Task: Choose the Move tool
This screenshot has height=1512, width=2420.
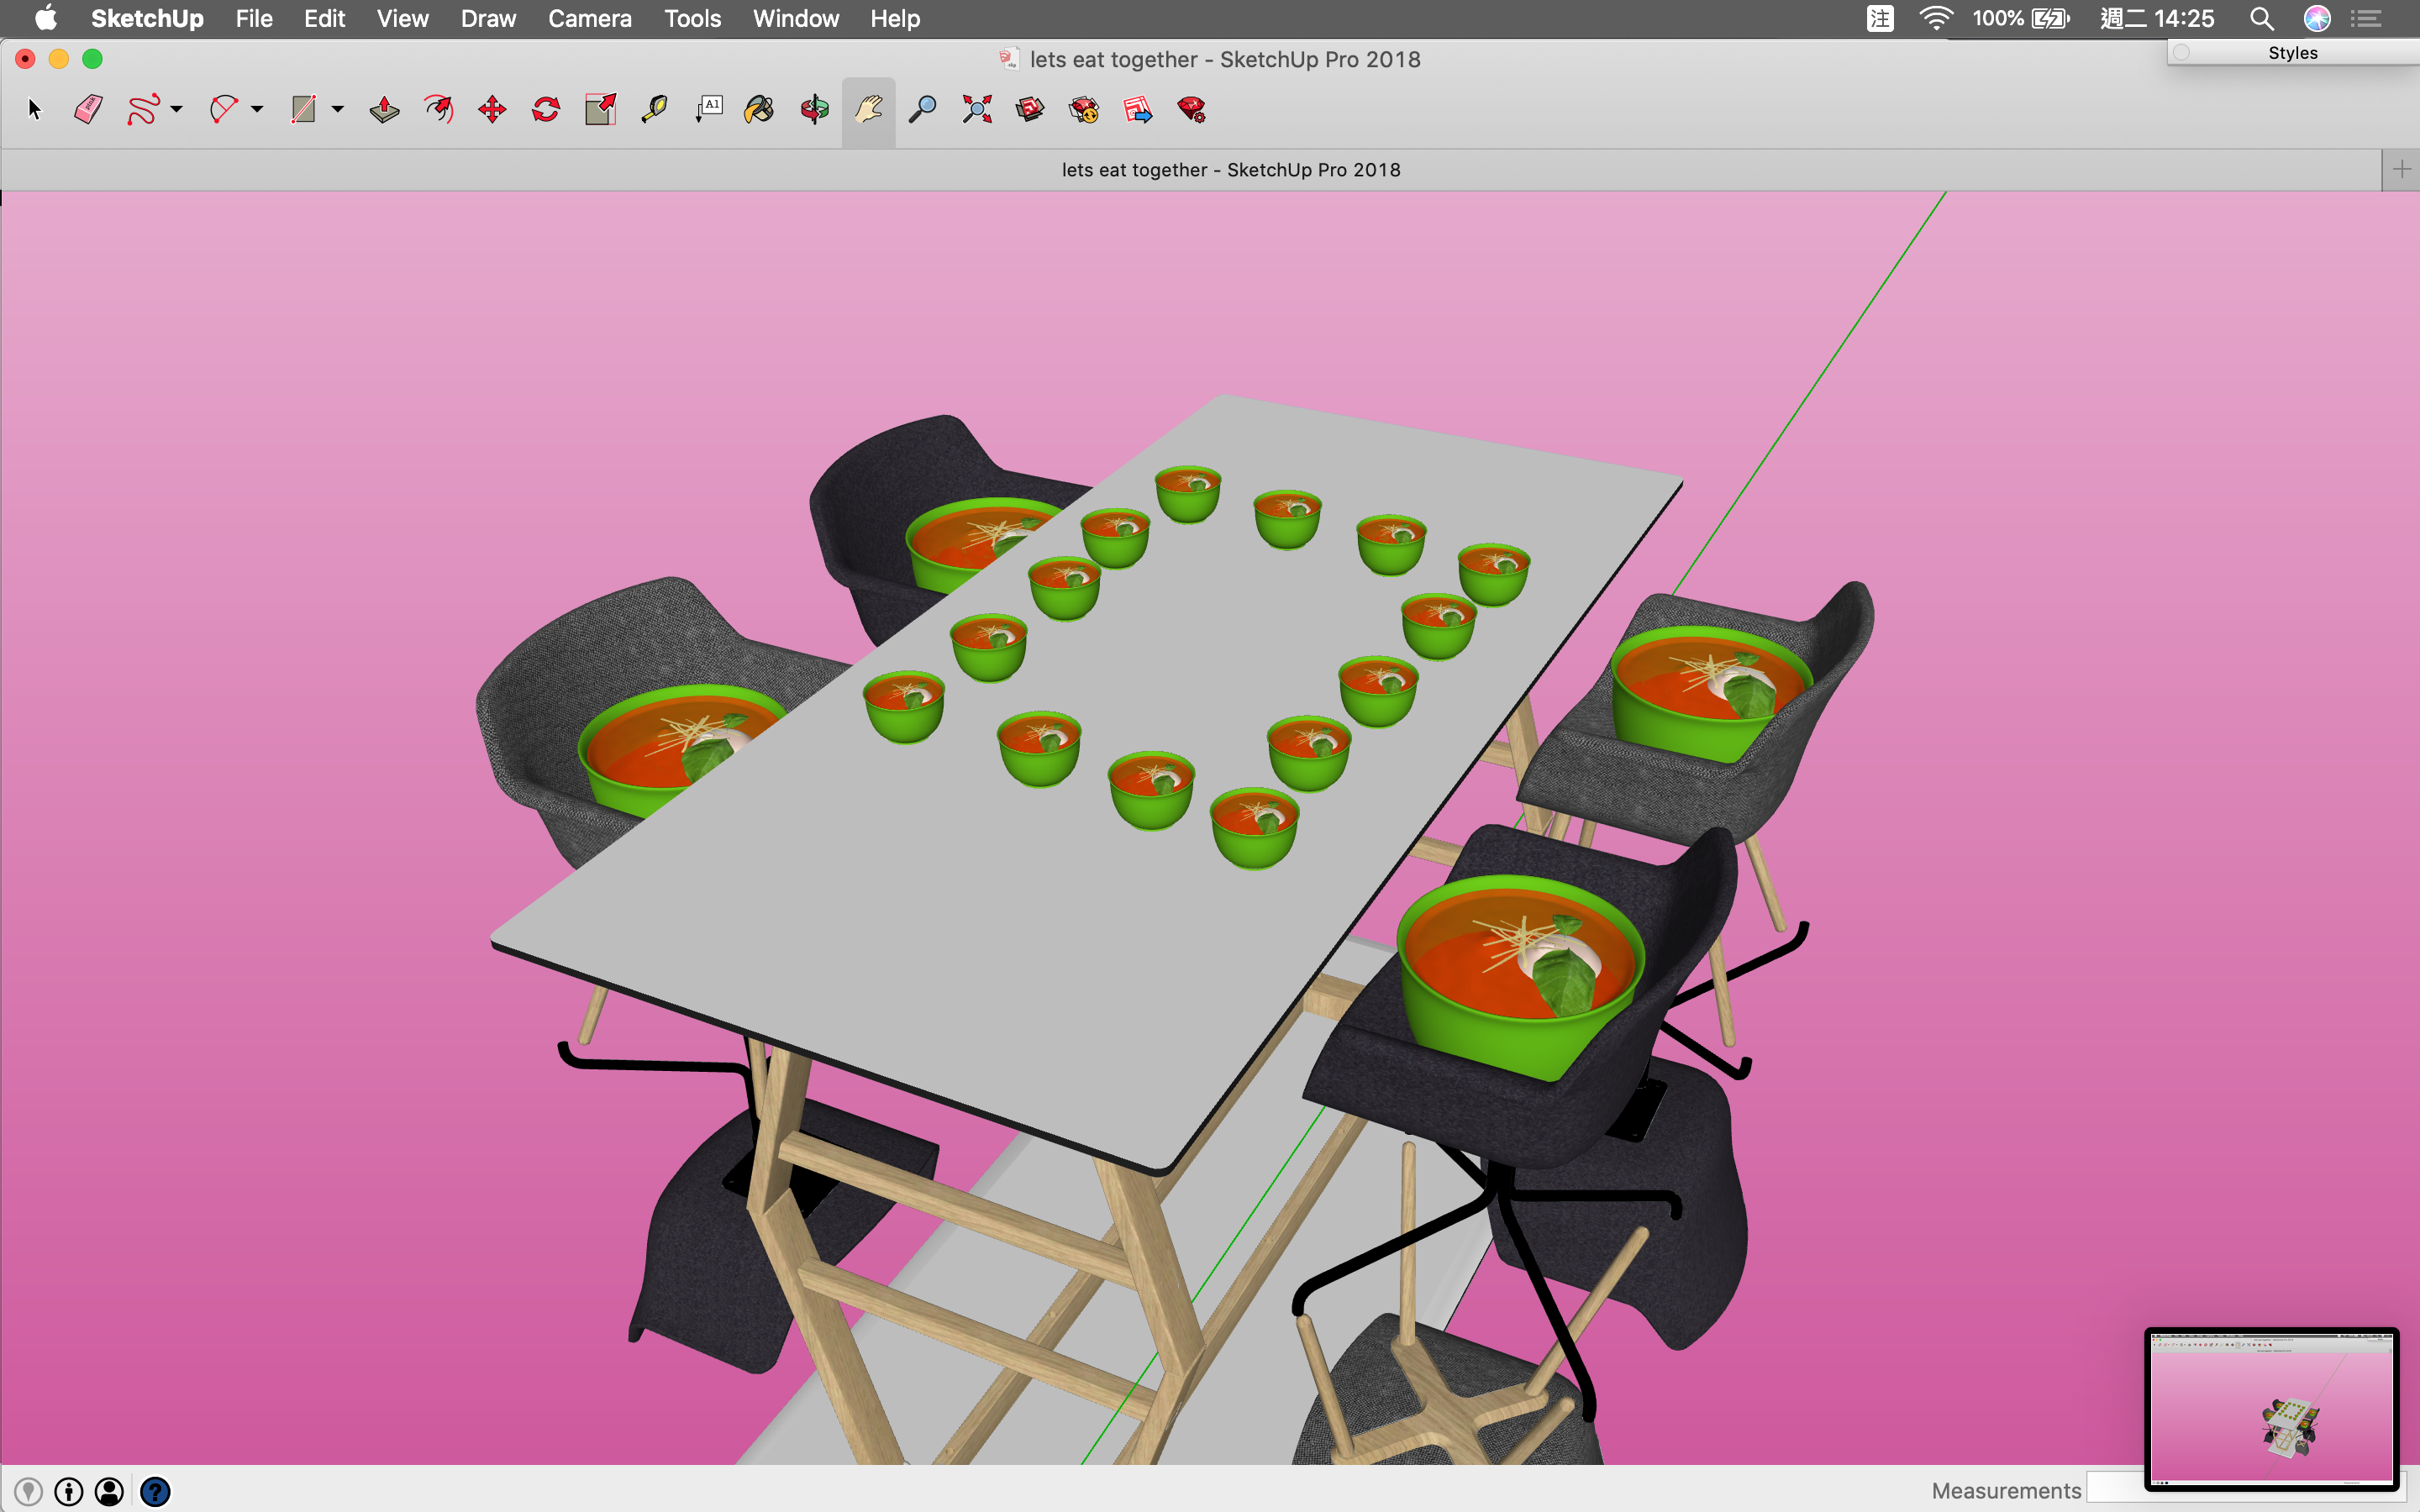Action: 492,109
